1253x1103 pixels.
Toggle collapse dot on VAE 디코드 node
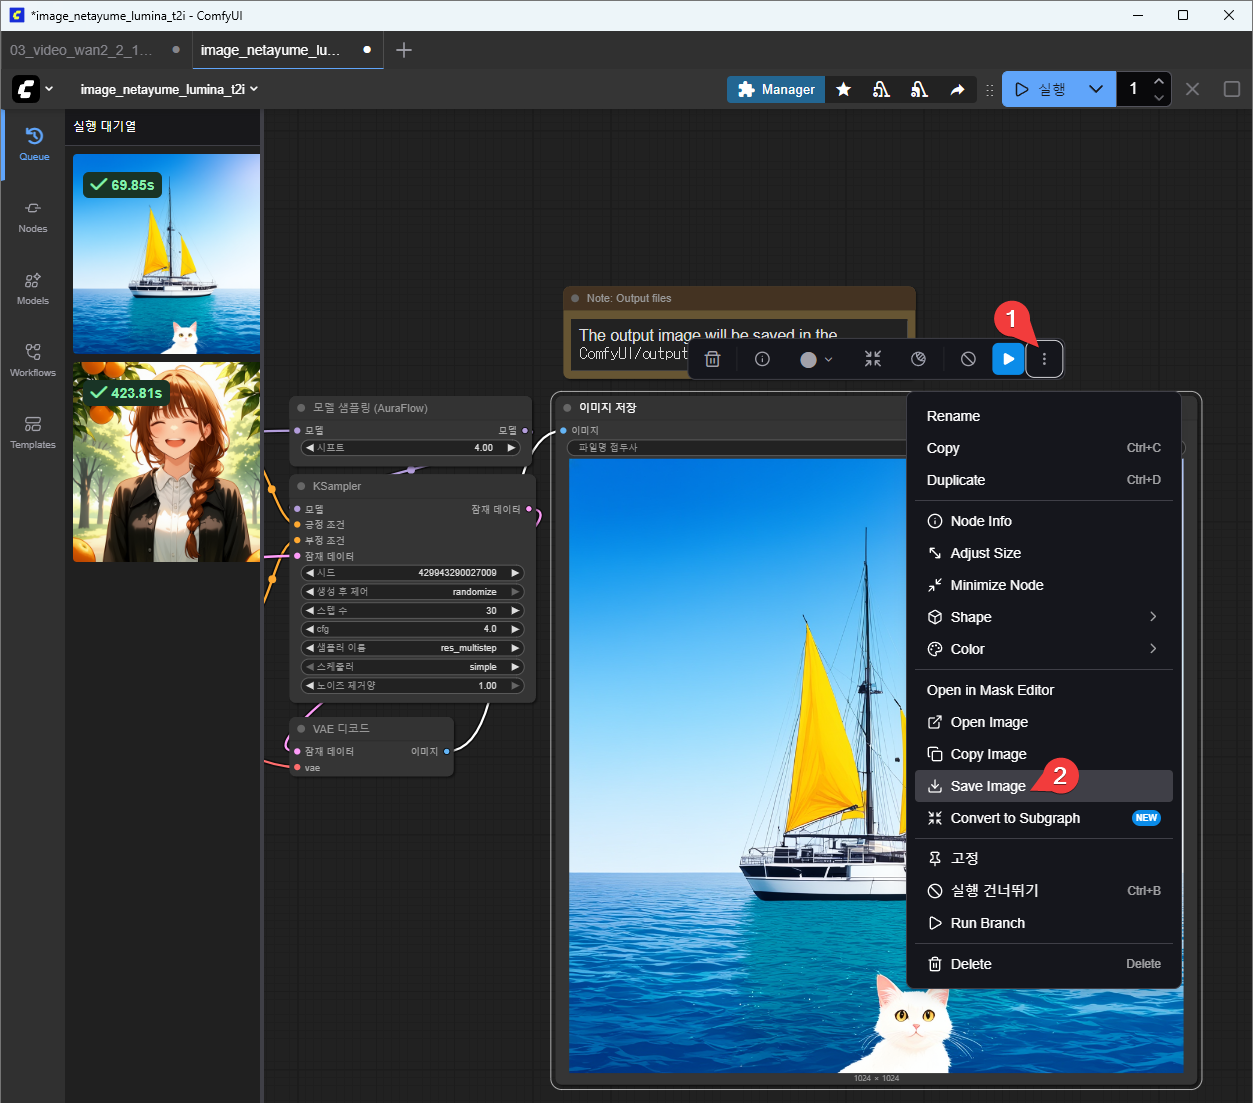301,729
